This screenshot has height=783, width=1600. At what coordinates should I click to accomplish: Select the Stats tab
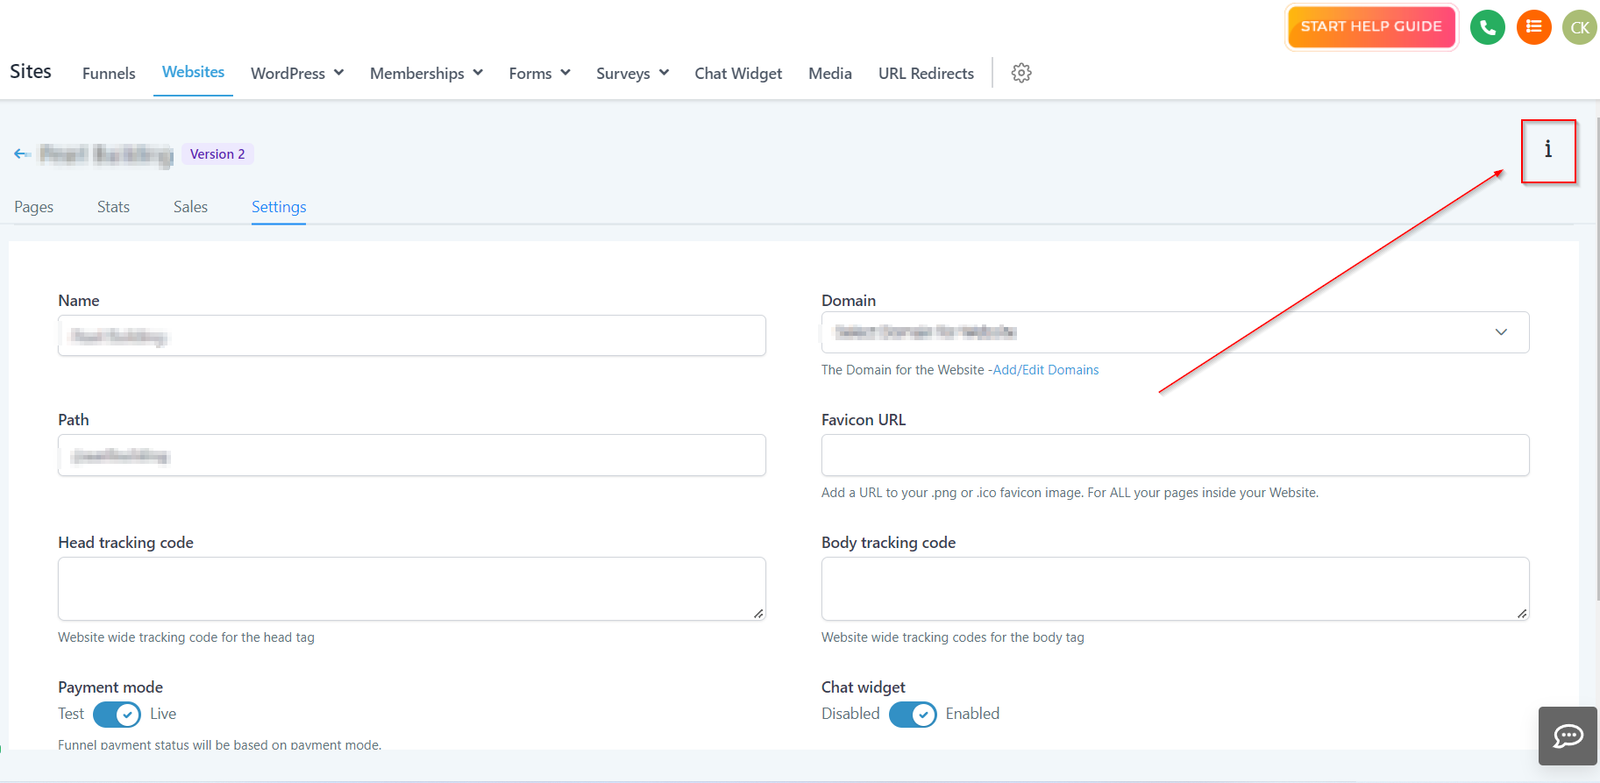[113, 207]
